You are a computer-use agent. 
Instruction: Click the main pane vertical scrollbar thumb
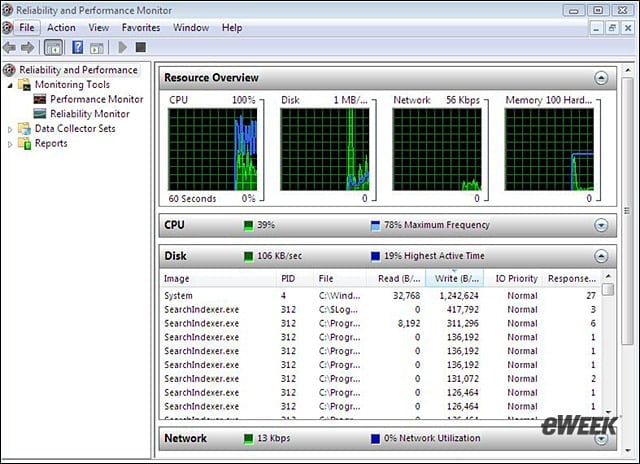627,212
